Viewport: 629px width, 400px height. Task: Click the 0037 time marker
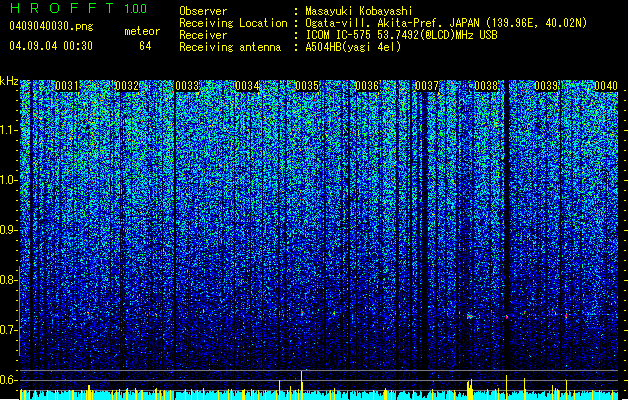point(427,86)
